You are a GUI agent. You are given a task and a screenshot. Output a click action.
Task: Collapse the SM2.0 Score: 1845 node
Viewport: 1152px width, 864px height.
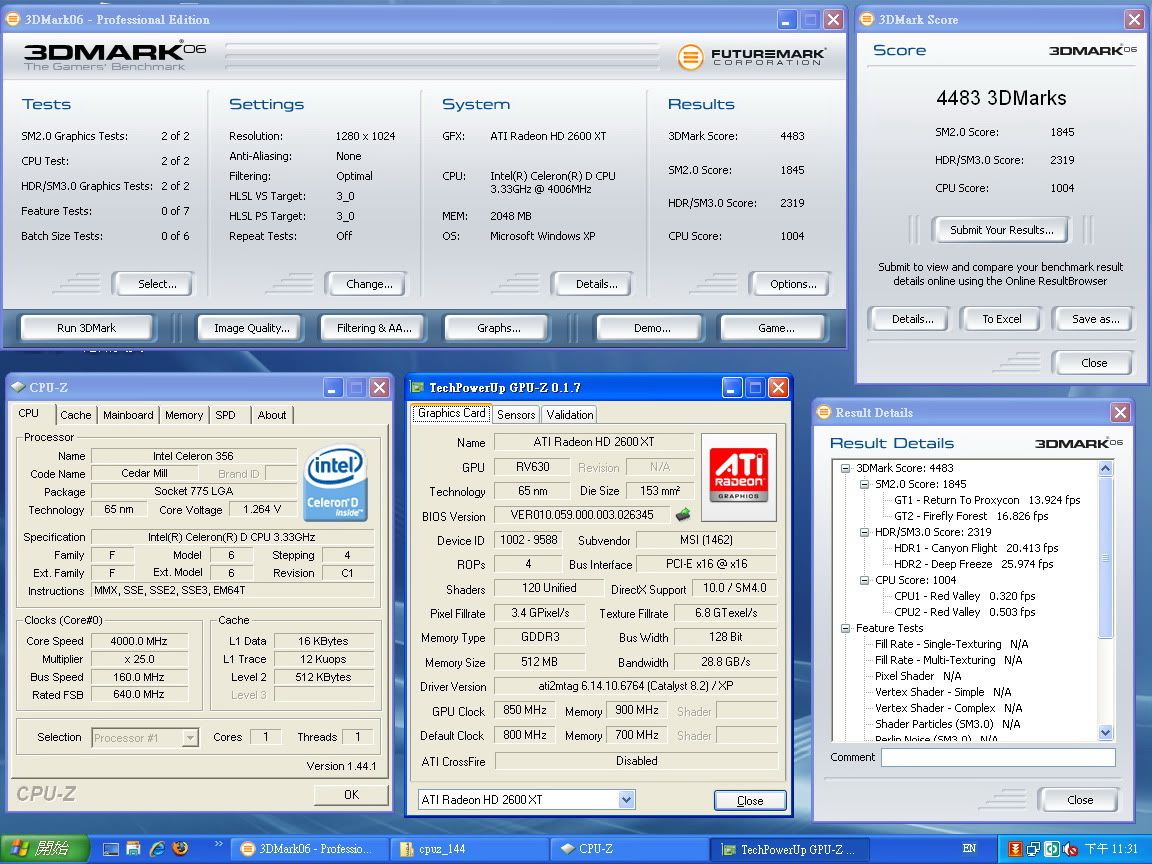click(865, 484)
